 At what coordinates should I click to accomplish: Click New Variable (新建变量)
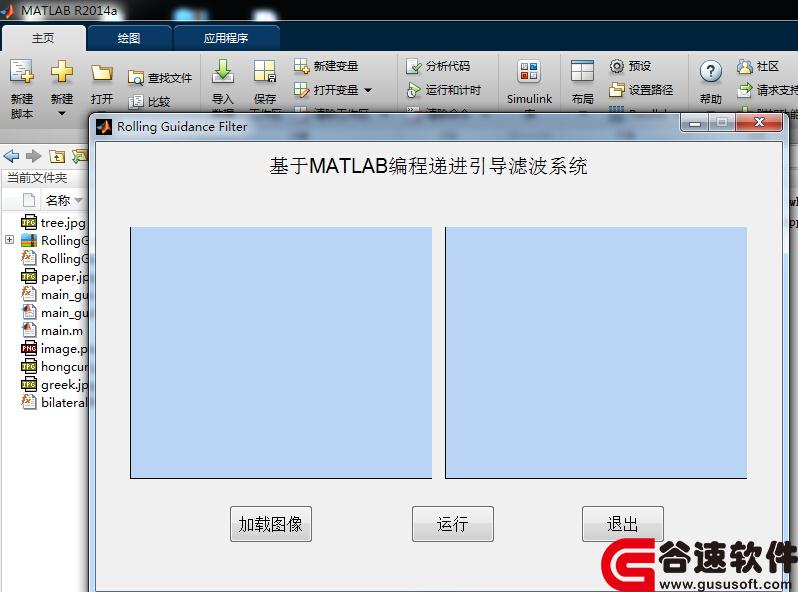tap(326, 66)
